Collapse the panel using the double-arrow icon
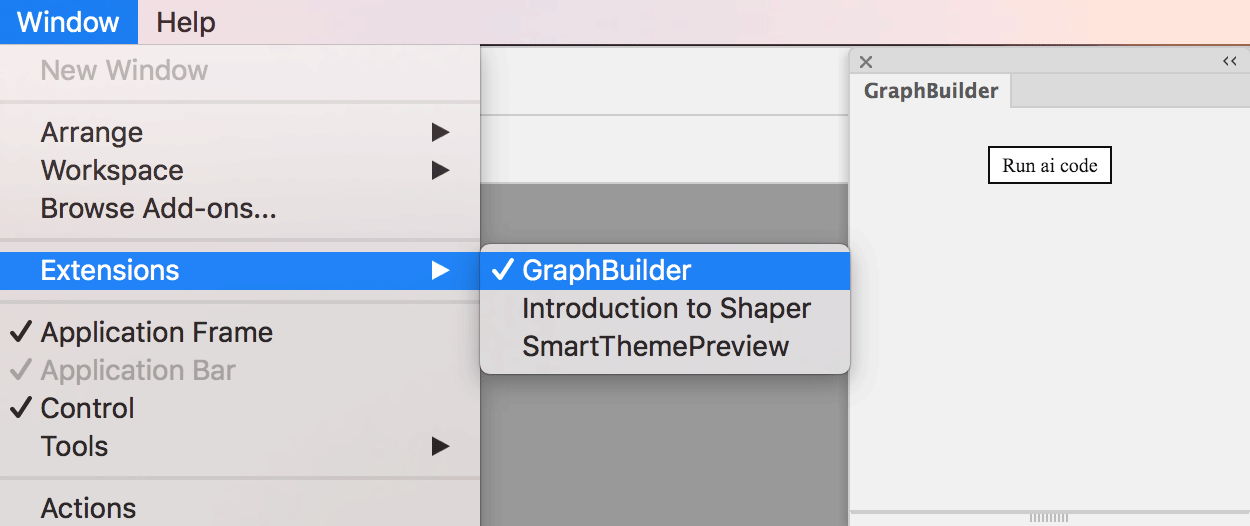1250x526 pixels. [x=1229, y=62]
